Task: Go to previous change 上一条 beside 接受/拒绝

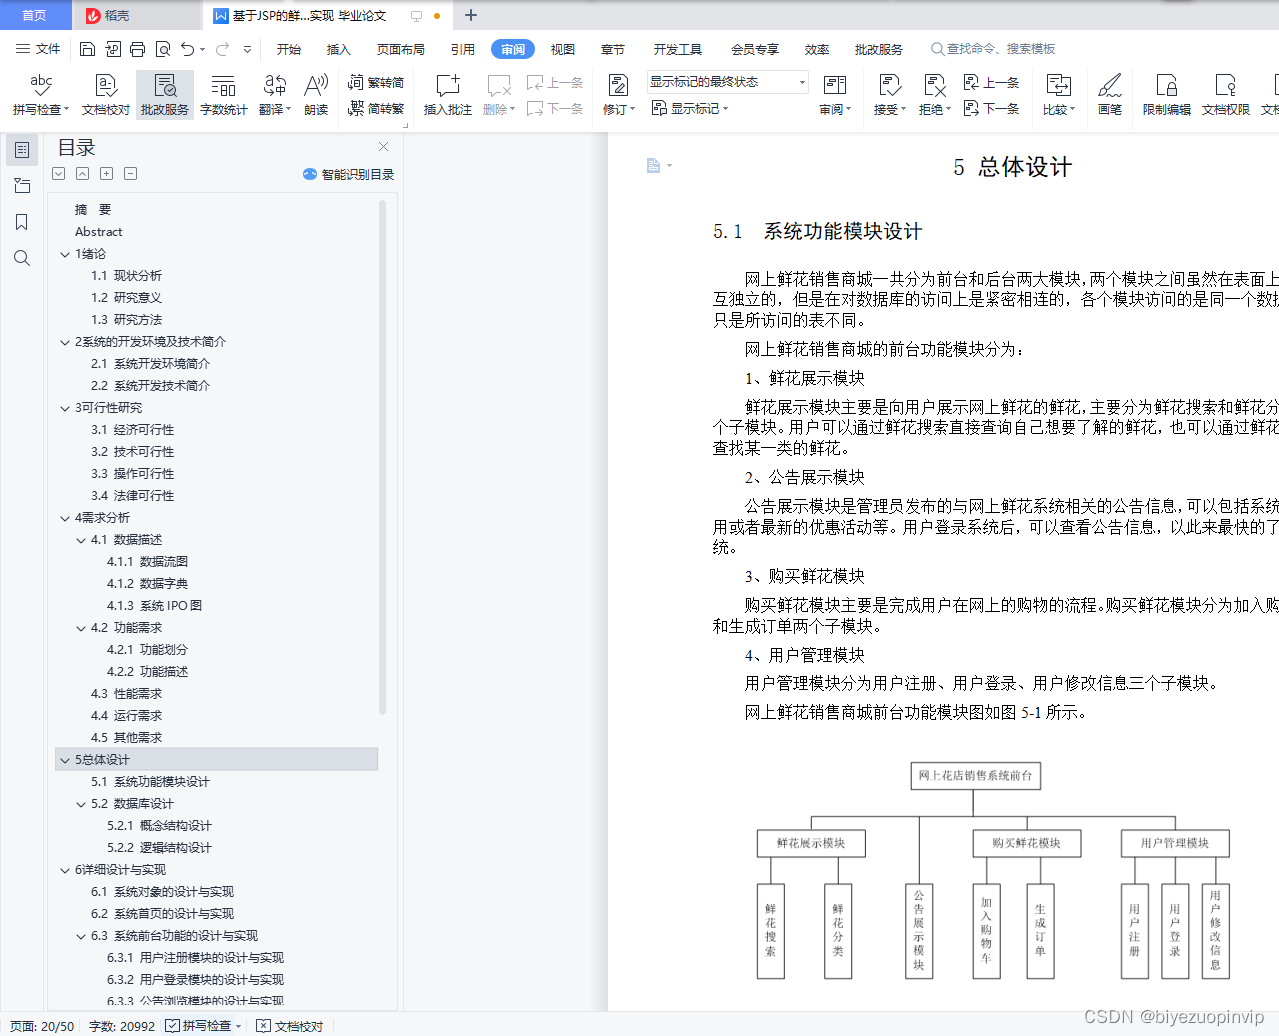Action: click(x=991, y=82)
